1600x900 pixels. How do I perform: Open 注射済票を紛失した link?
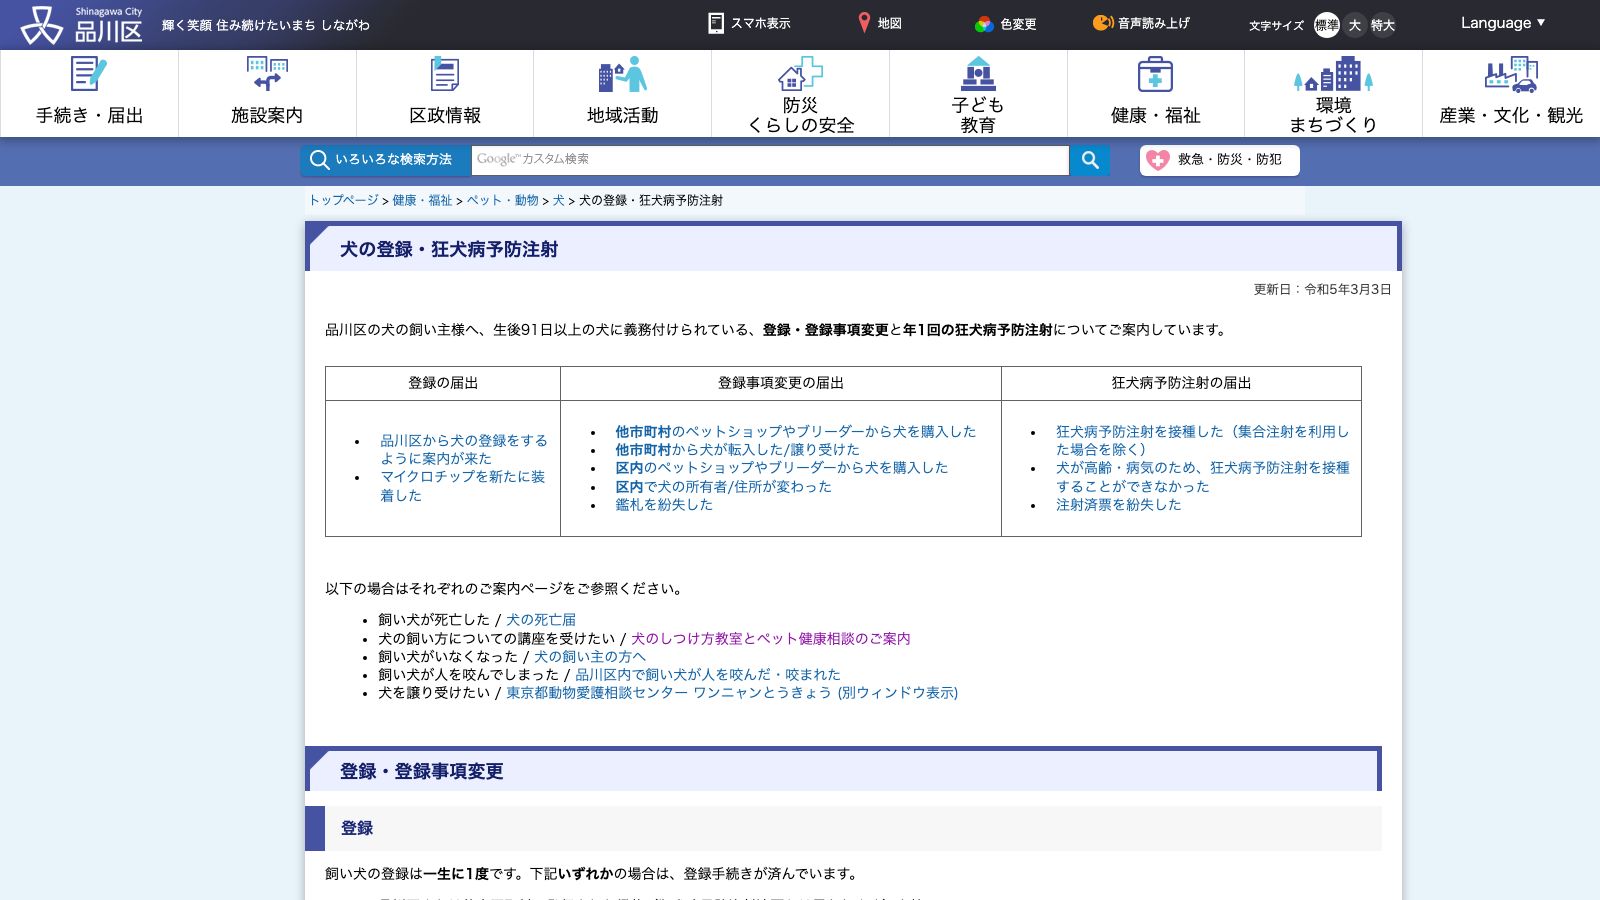coord(1118,505)
